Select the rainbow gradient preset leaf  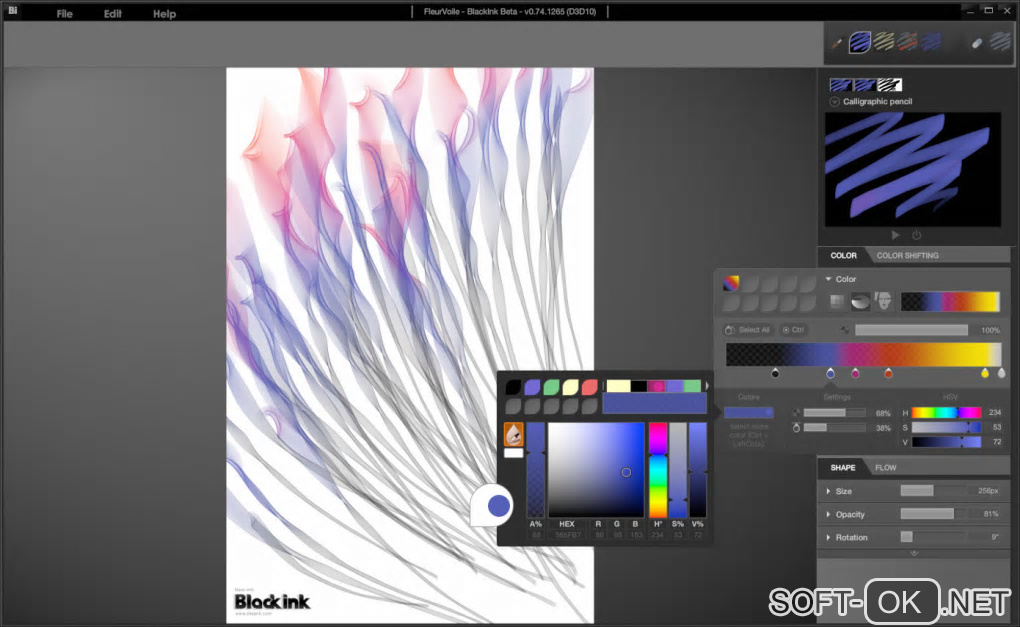coord(731,283)
